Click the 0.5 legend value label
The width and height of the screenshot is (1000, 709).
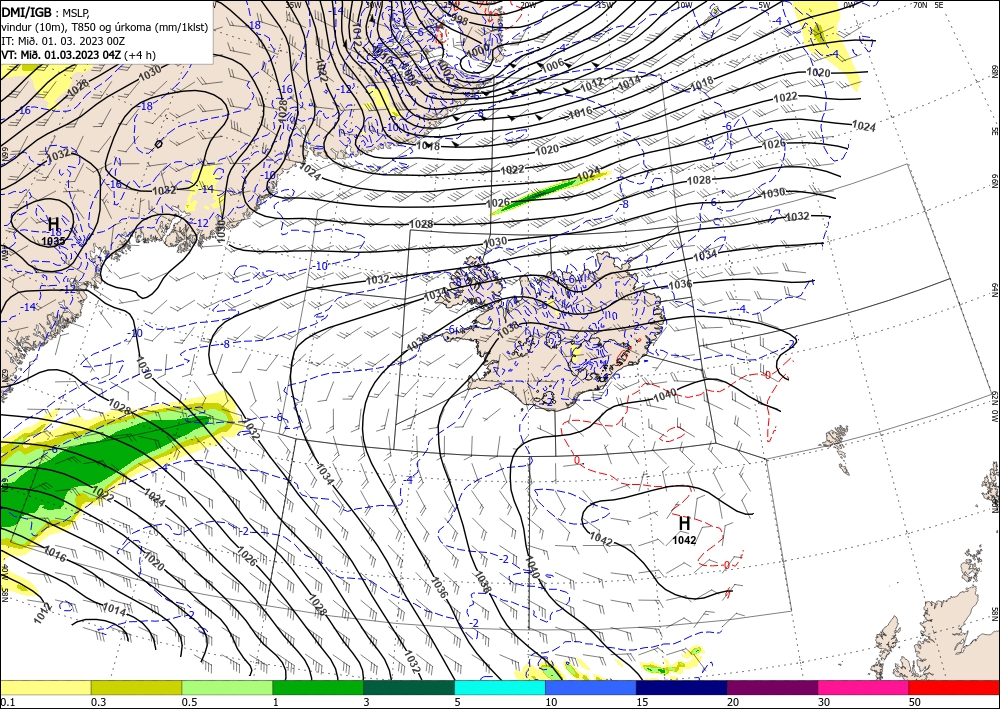189,702
